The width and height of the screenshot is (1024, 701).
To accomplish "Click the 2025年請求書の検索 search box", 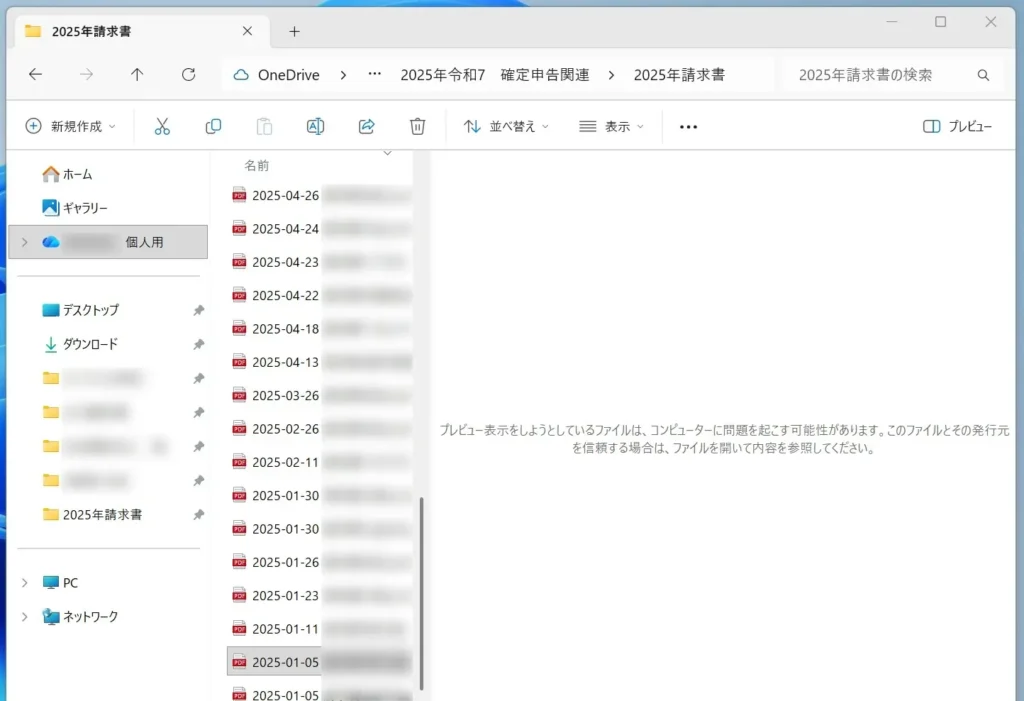I will click(880, 74).
